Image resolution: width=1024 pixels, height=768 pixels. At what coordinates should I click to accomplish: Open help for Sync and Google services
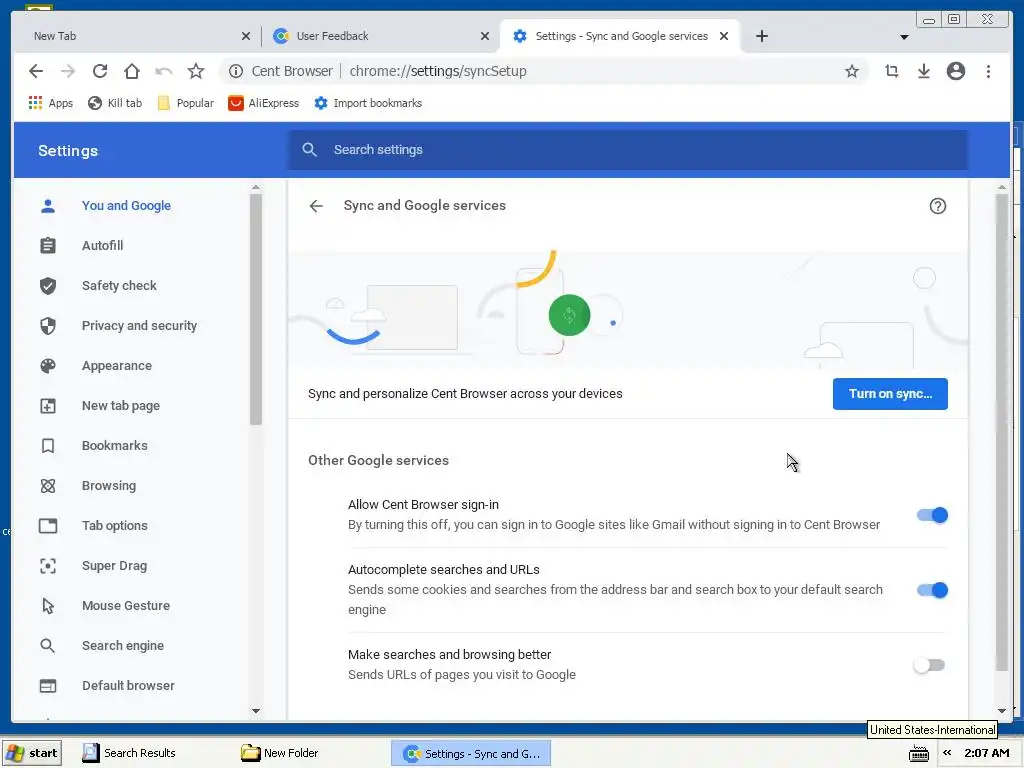click(x=937, y=206)
